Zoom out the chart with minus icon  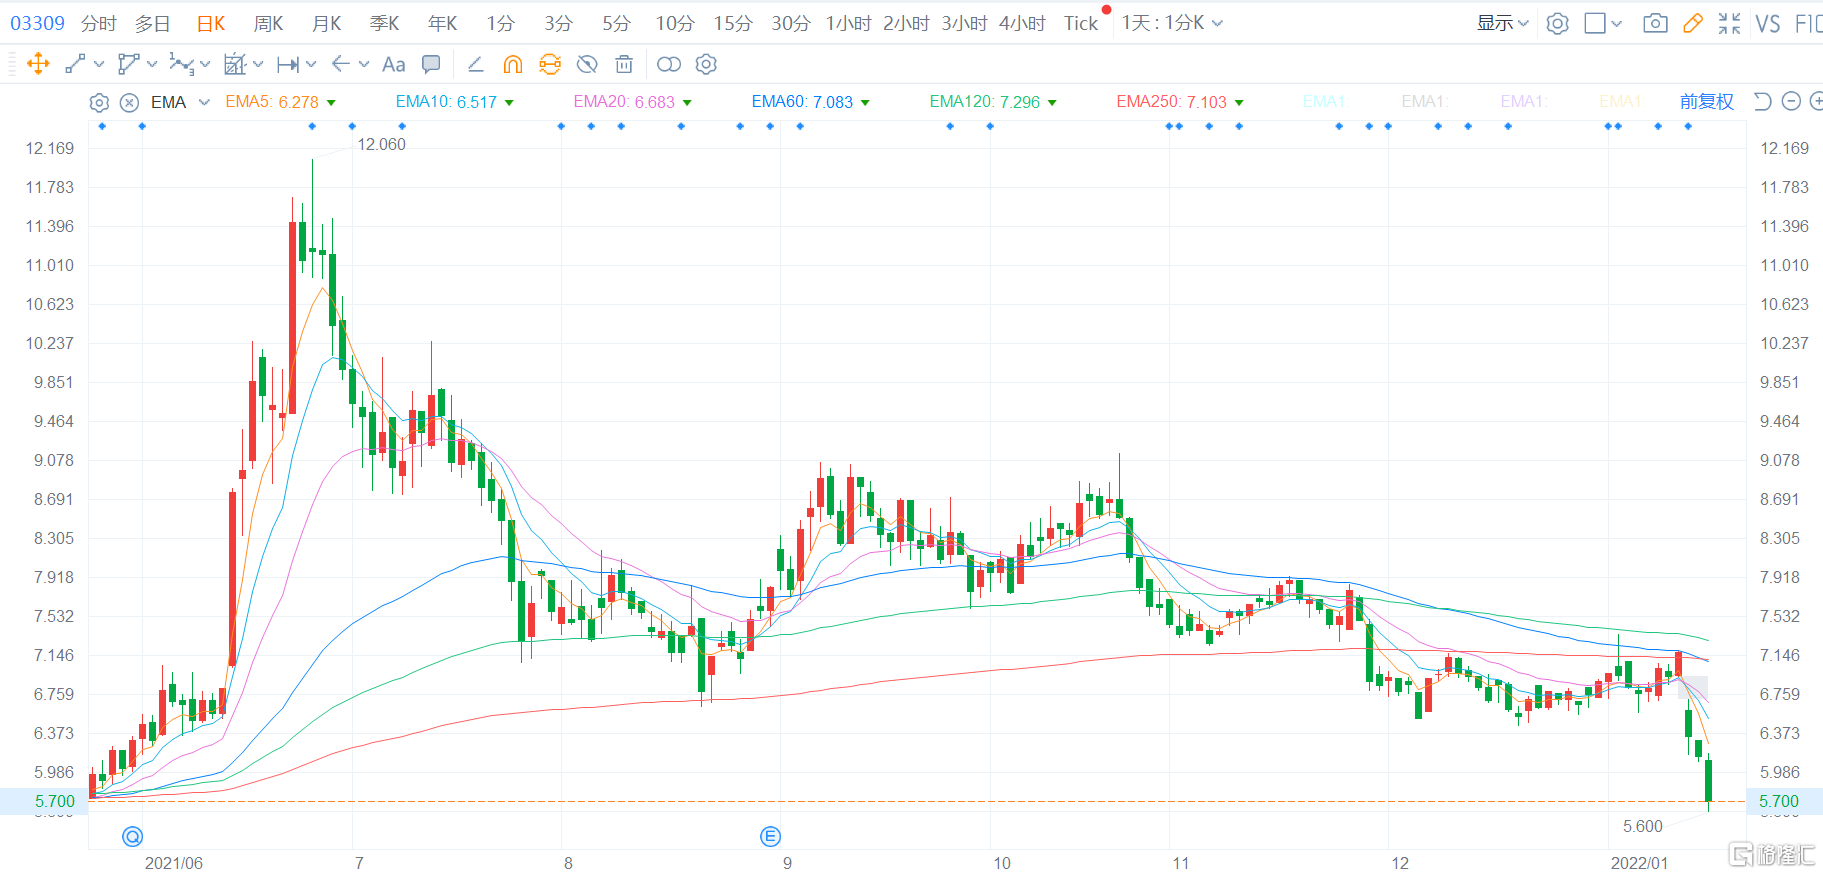(1791, 101)
